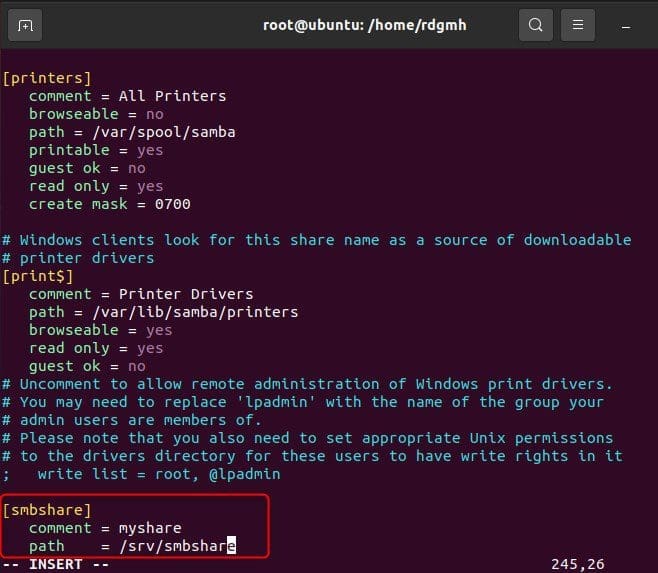Image resolution: width=658 pixels, height=573 pixels.
Task: Click the cursor position indicator 245,26
Action: [578, 564]
